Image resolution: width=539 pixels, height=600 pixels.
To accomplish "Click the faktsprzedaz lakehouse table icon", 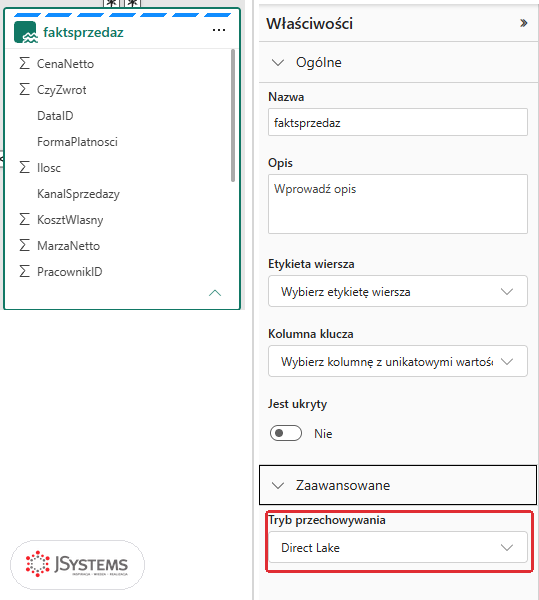I will (26, 32).
